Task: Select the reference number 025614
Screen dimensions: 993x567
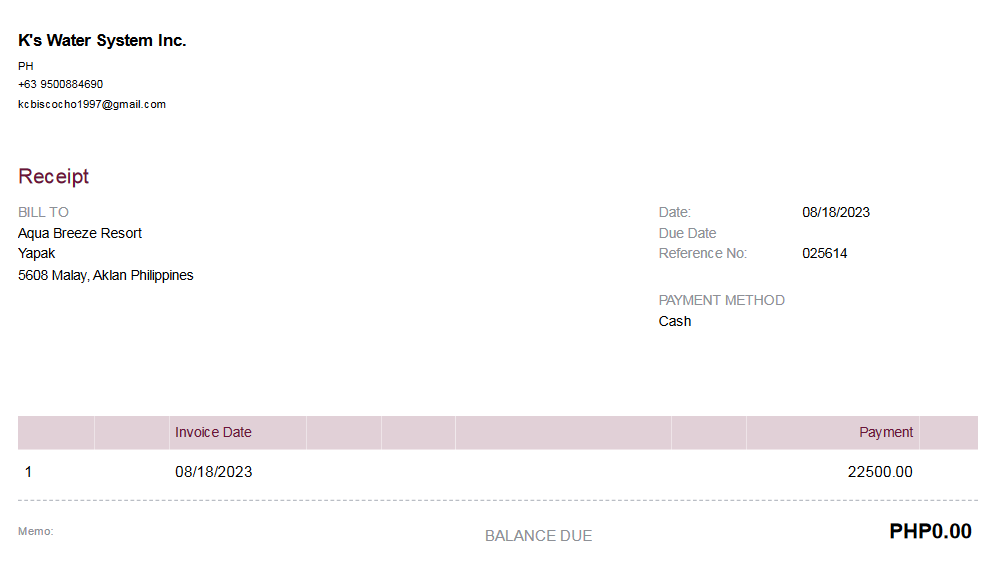Action: tap(825, 253)
